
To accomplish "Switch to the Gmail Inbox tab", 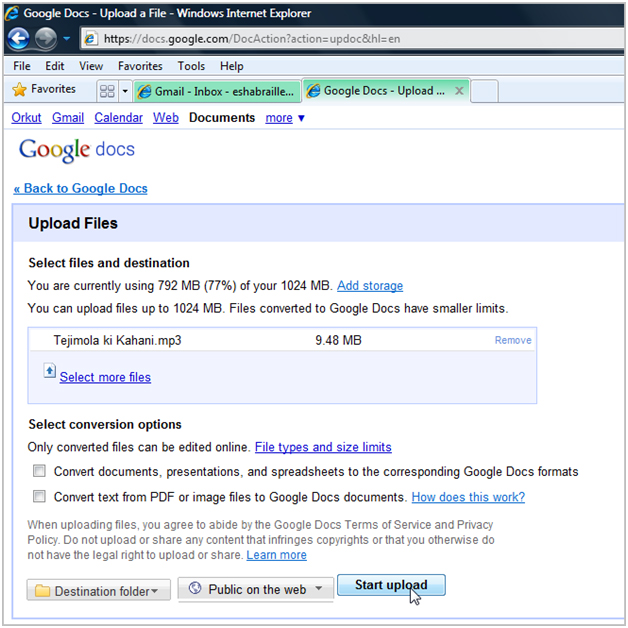I will (x=217, y=91).
